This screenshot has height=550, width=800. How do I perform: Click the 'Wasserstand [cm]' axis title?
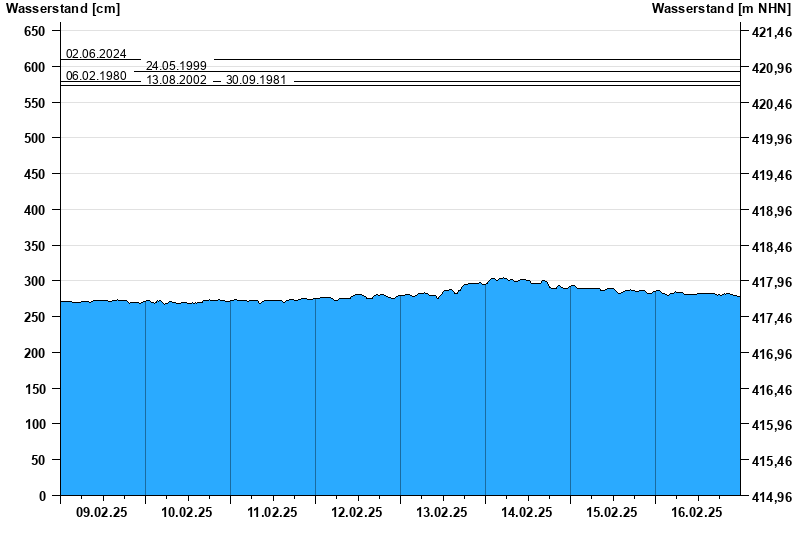pos(63,9)
